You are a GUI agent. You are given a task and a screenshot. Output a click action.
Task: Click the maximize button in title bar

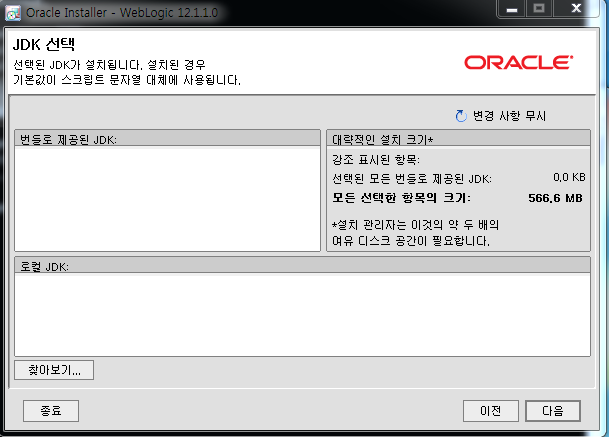[539, 9]
